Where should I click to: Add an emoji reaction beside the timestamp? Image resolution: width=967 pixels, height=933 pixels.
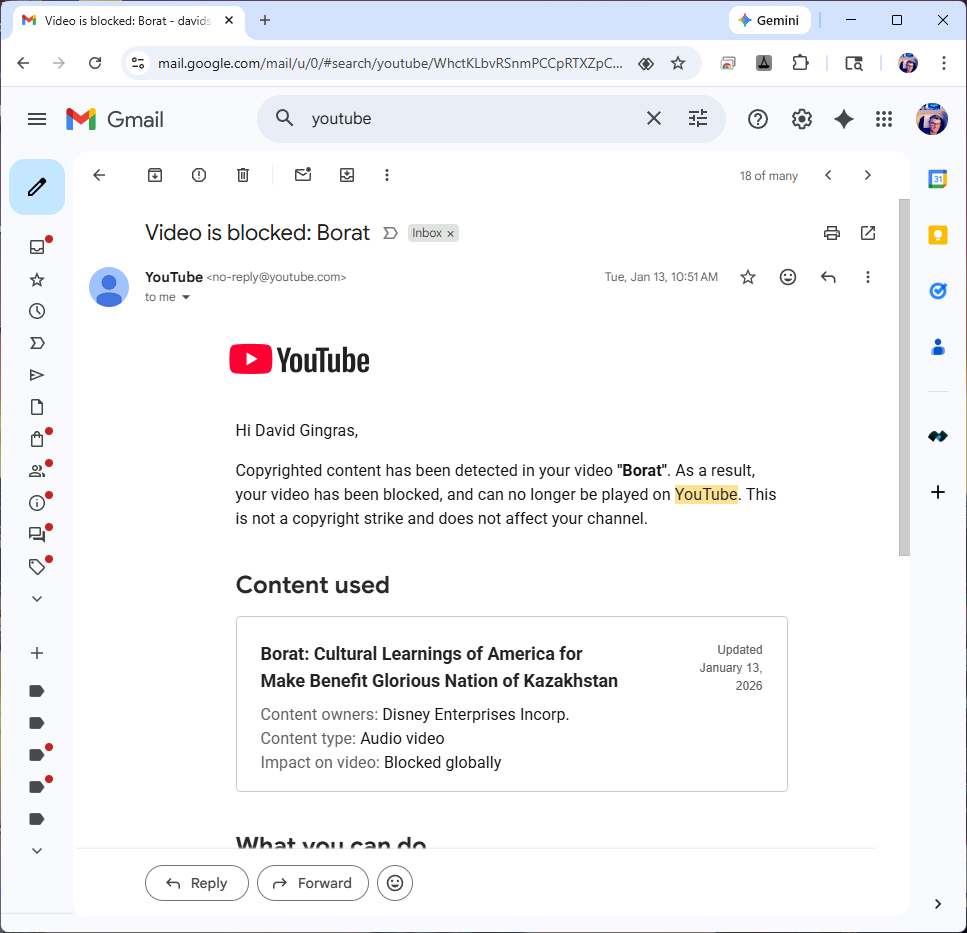point(788,277)
